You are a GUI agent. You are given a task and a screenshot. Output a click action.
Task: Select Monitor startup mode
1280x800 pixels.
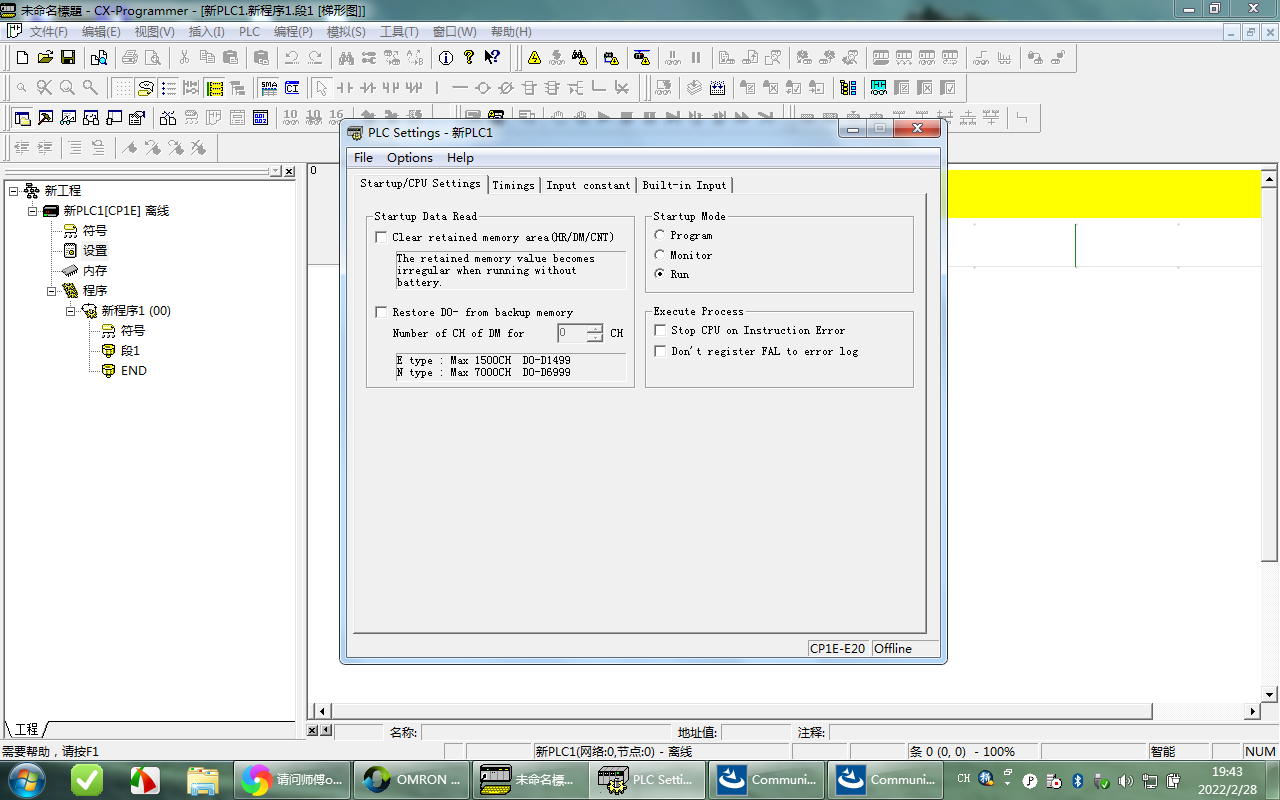pyautogui.click(x=660, y=255)
